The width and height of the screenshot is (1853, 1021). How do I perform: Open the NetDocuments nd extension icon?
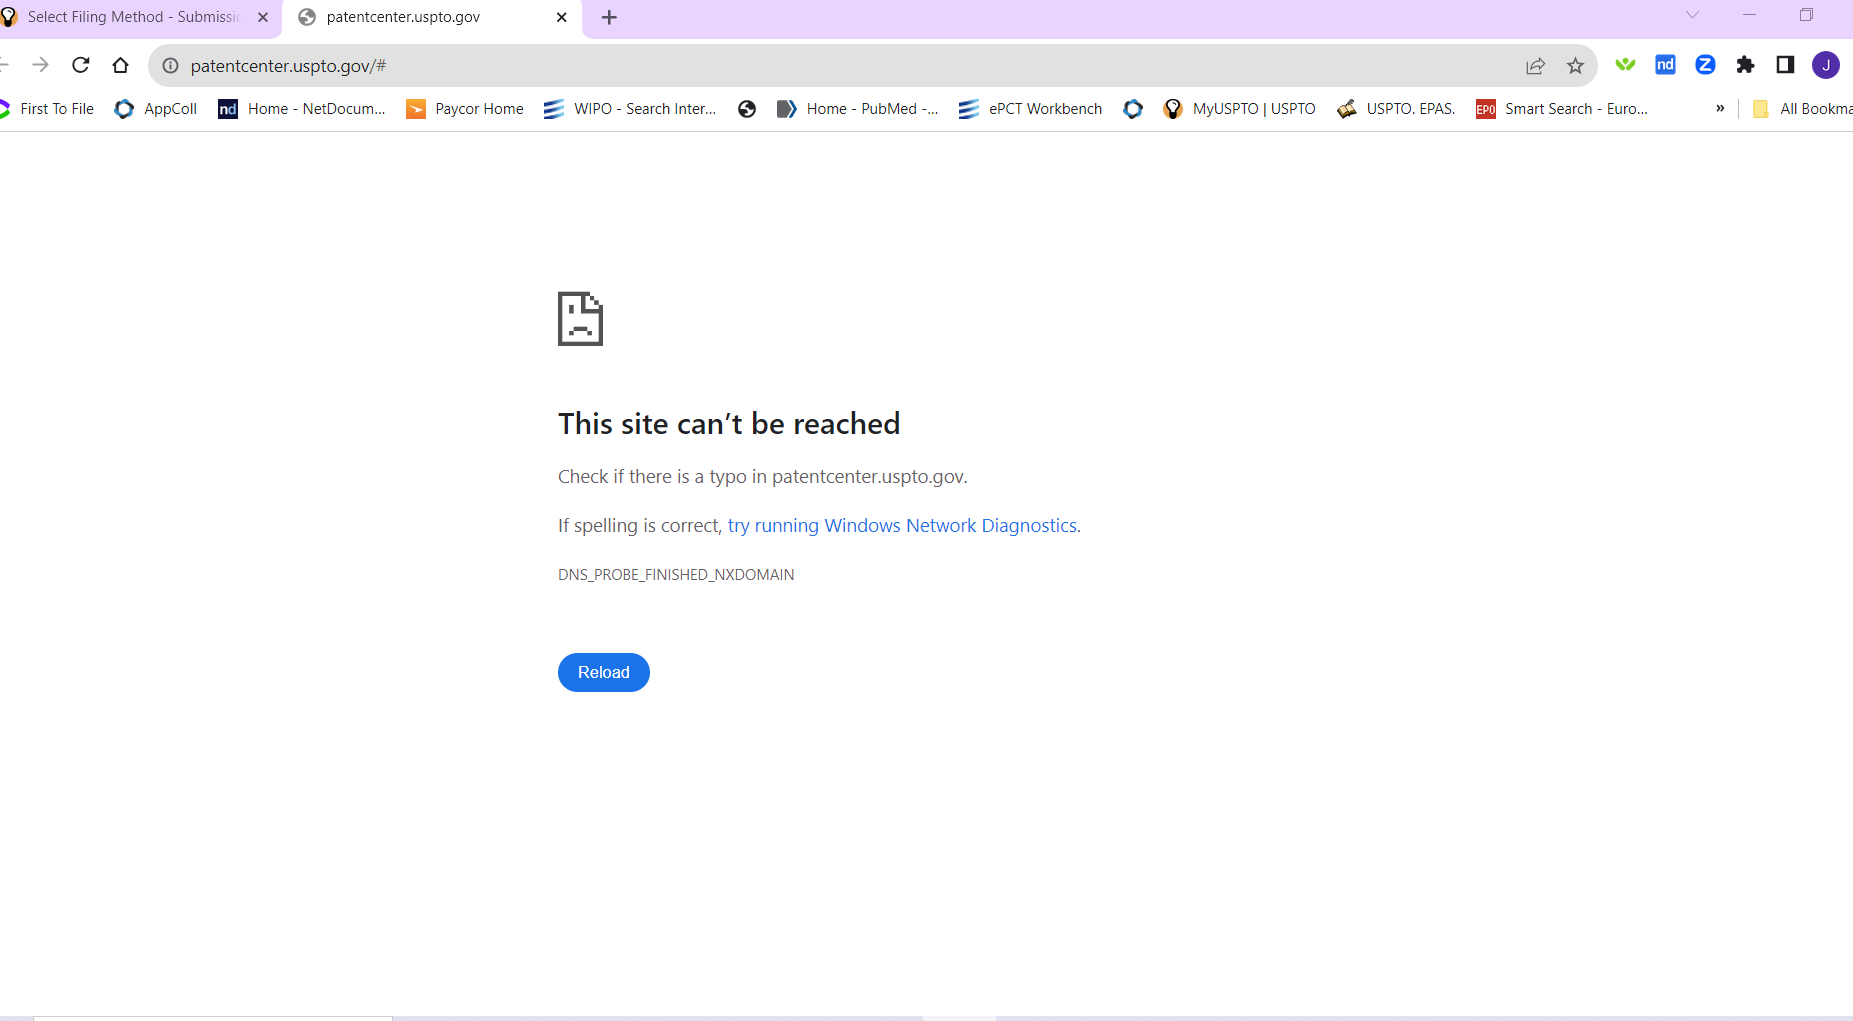point(1665,65)
